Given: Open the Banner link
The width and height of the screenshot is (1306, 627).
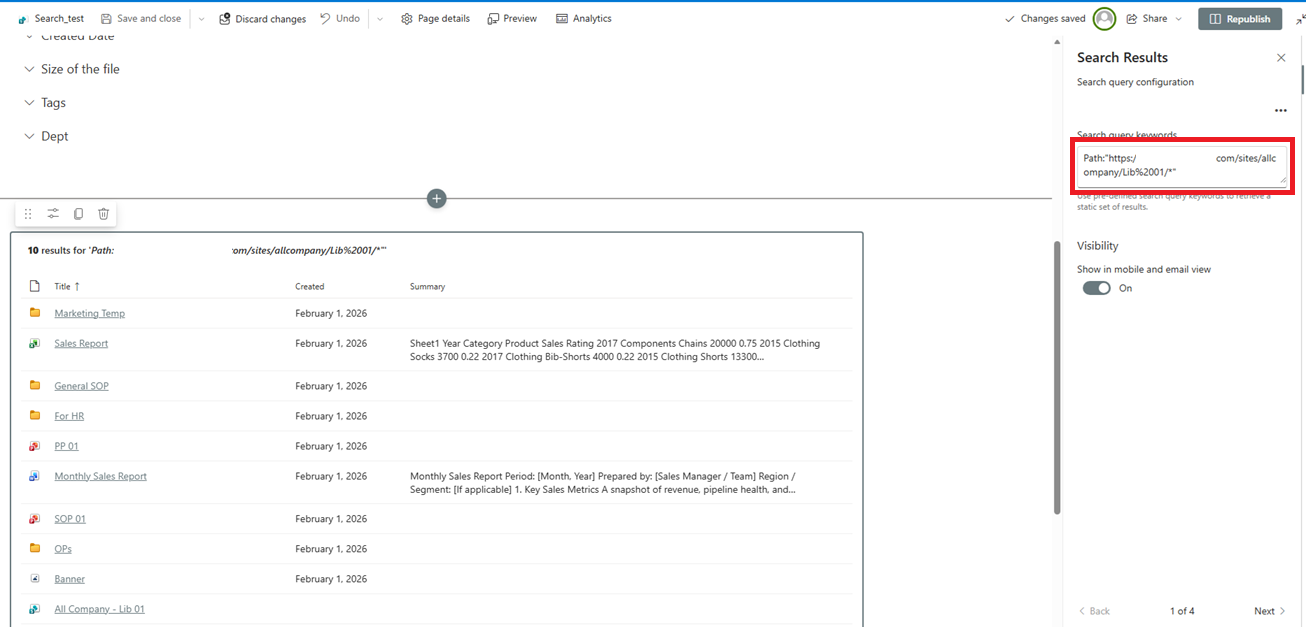Looking at the screenshot, I should [70, 579].
